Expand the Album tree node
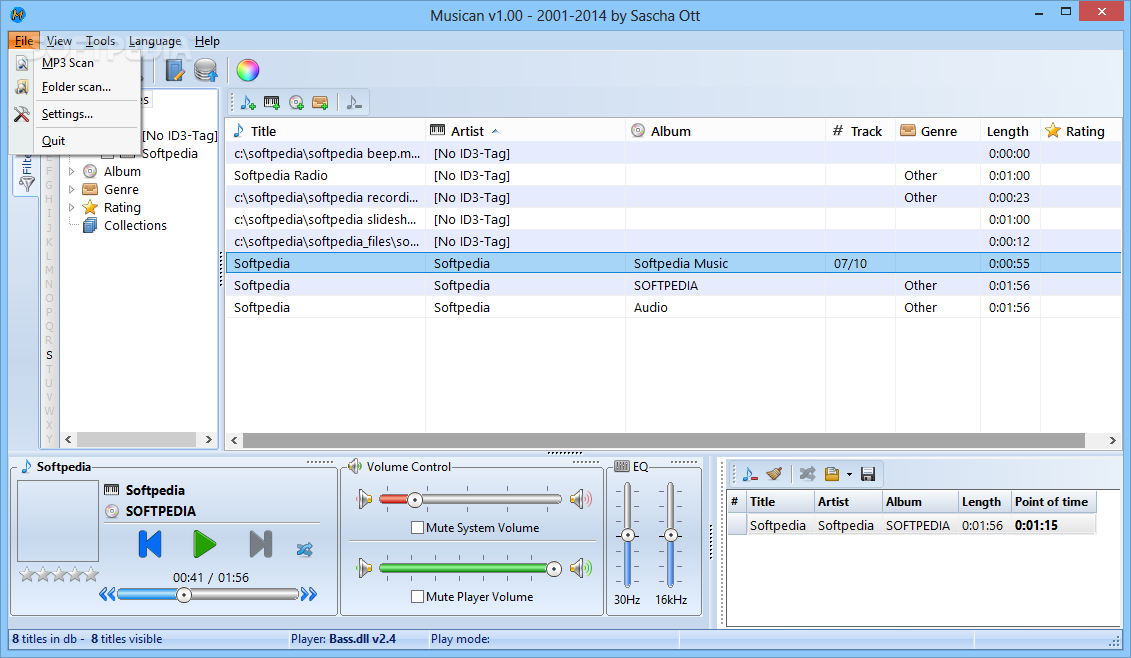The width and height of the screenshot is (1131, 658). click(x=71, y=172)
